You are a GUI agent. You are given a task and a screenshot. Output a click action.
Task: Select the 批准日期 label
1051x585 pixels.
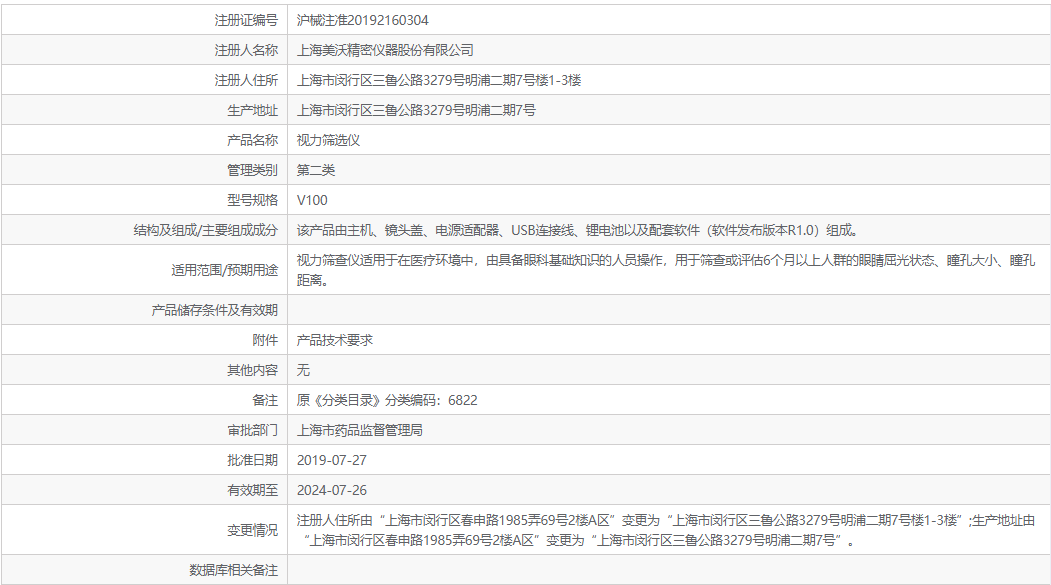253,460
